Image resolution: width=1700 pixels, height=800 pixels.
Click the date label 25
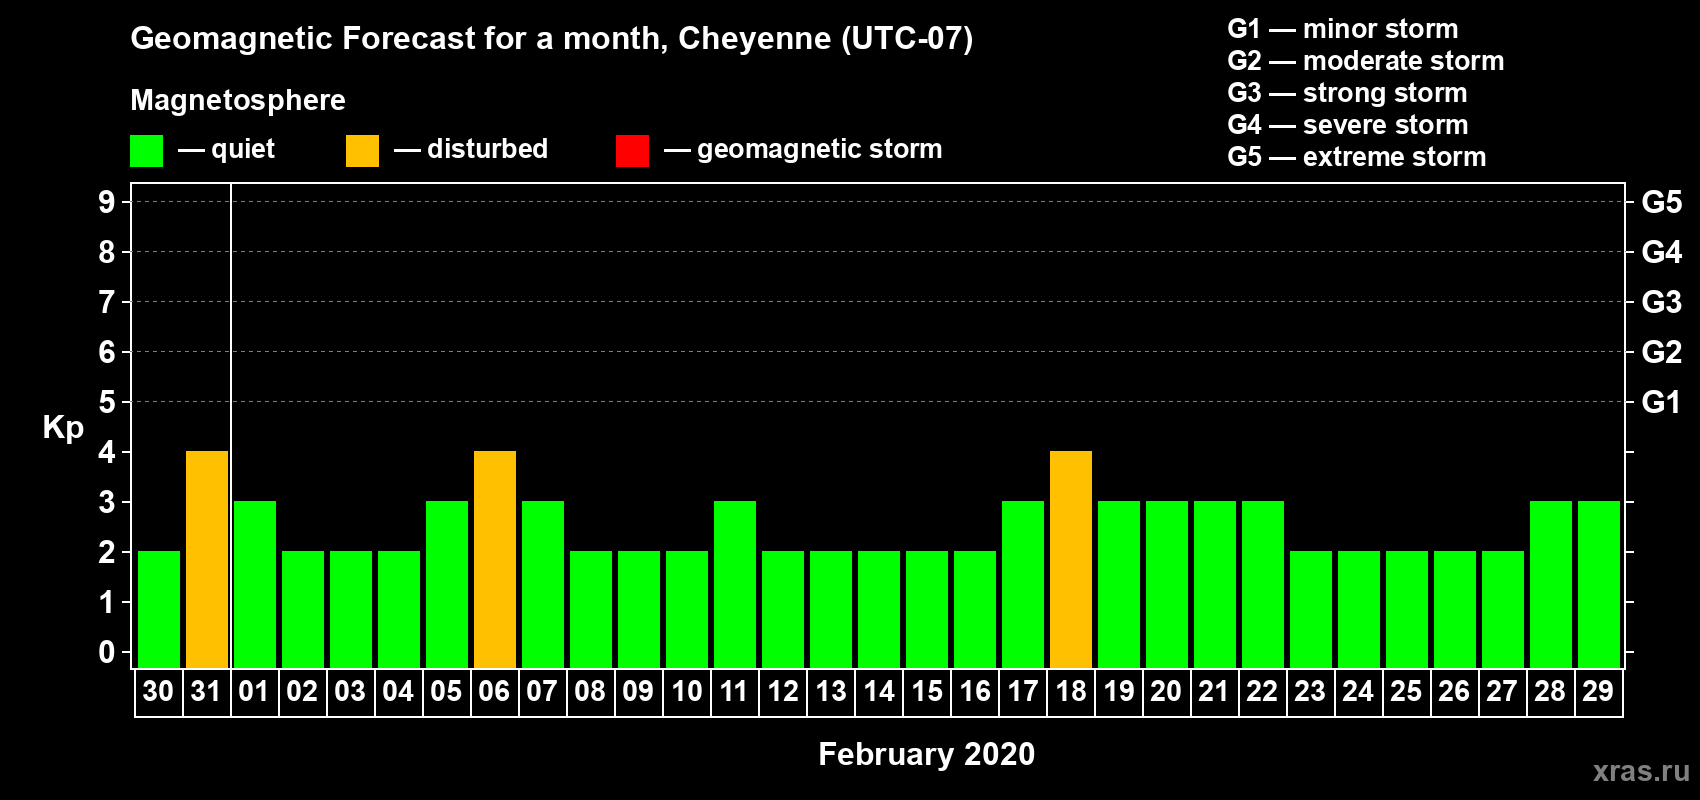click(x=1406, y=691)
